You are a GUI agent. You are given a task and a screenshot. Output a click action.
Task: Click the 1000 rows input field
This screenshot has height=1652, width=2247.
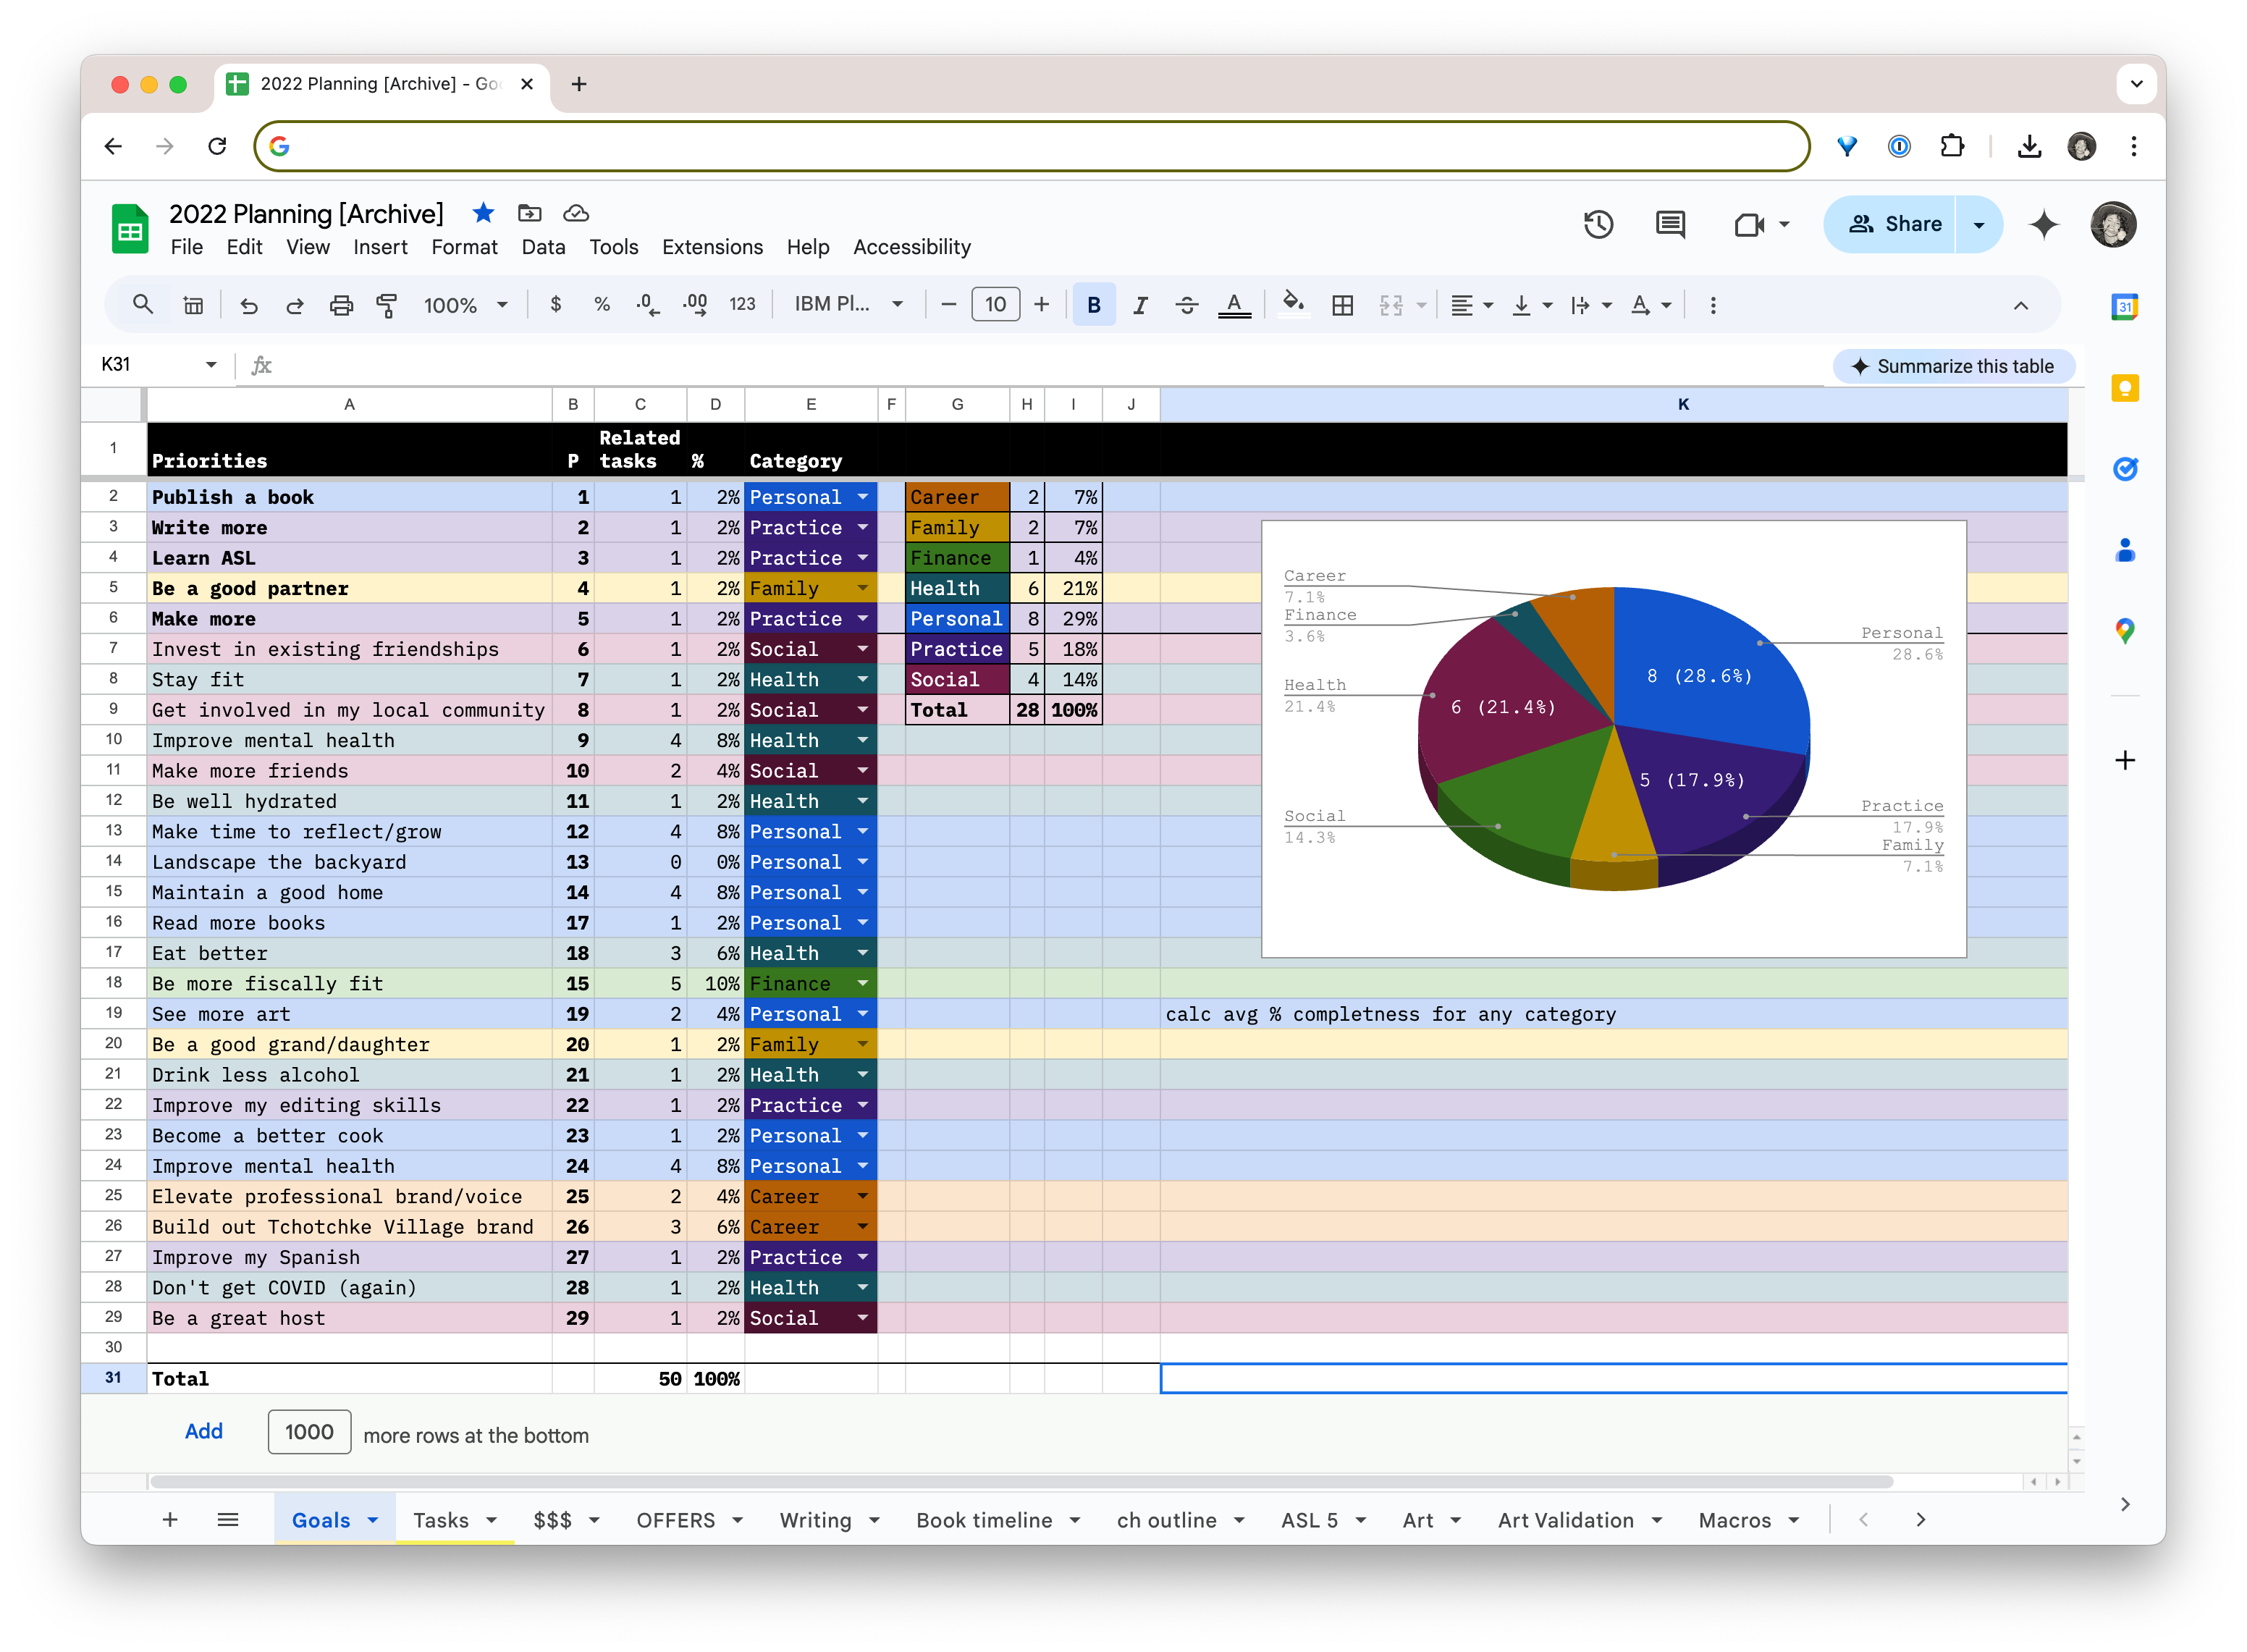point(309,1432)
